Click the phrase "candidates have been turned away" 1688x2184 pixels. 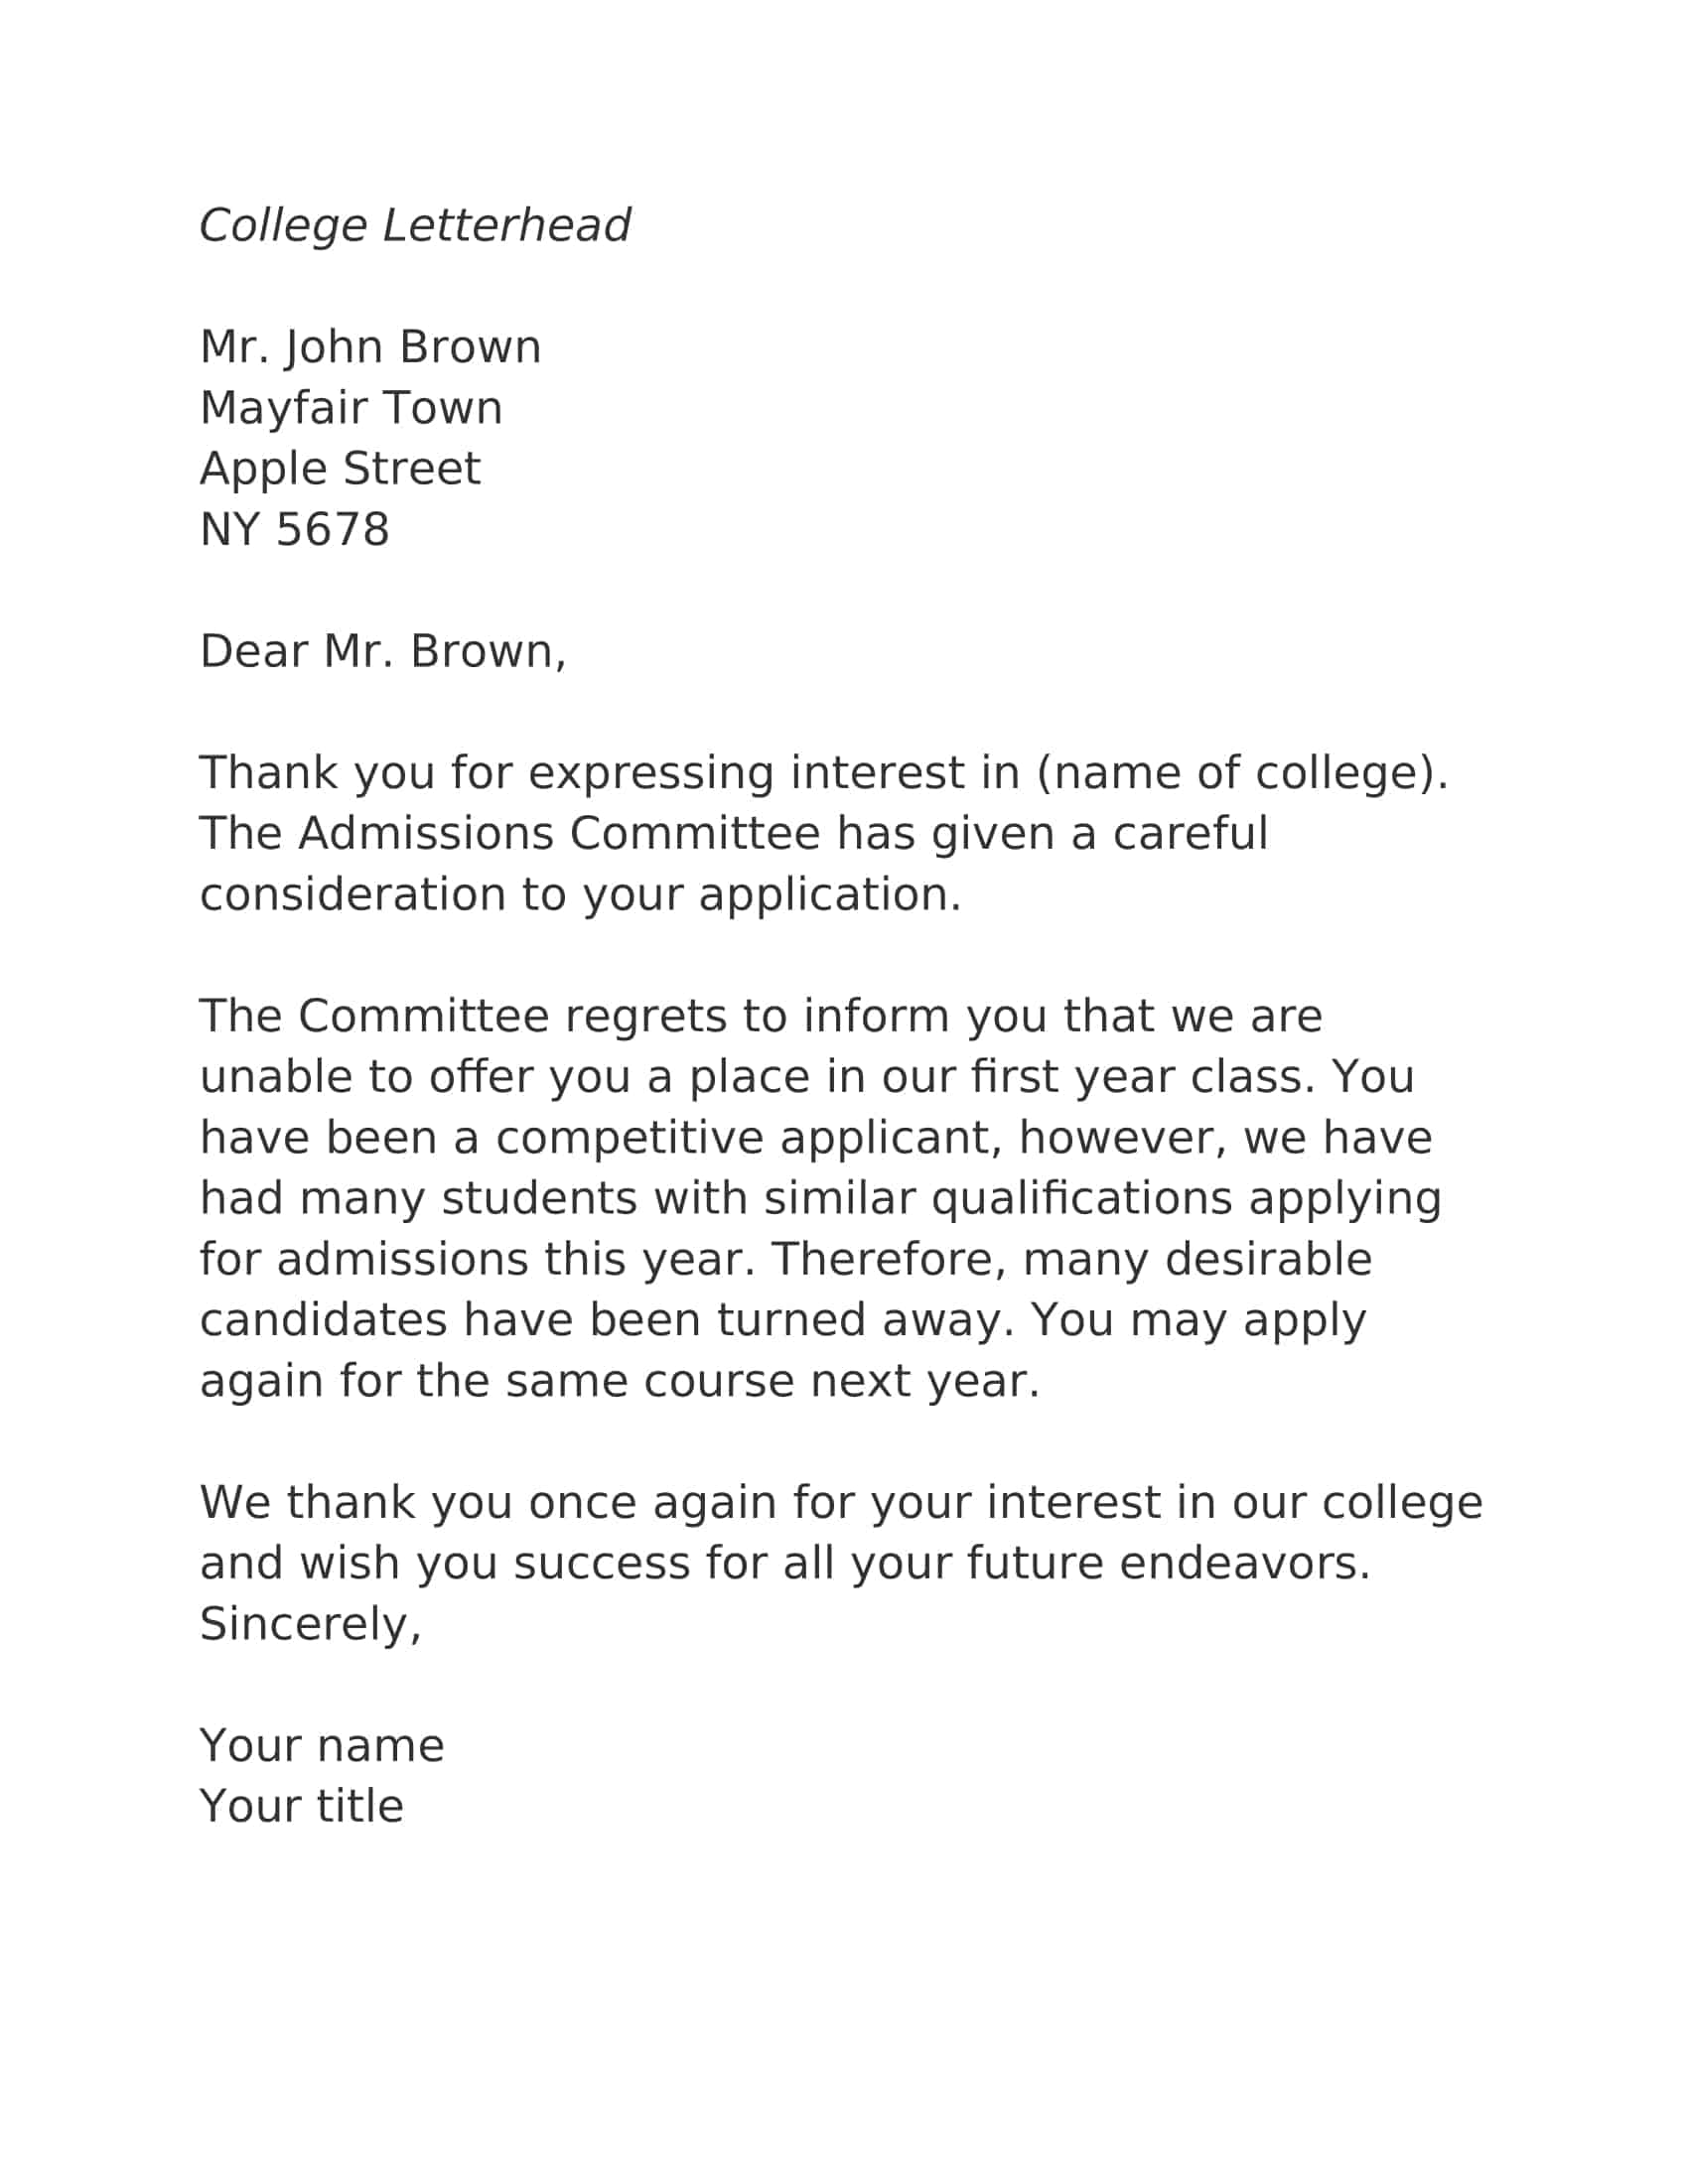600,1320
